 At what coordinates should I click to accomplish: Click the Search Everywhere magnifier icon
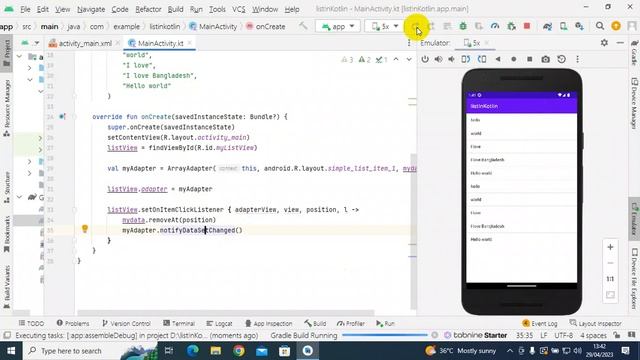(600, 26)
